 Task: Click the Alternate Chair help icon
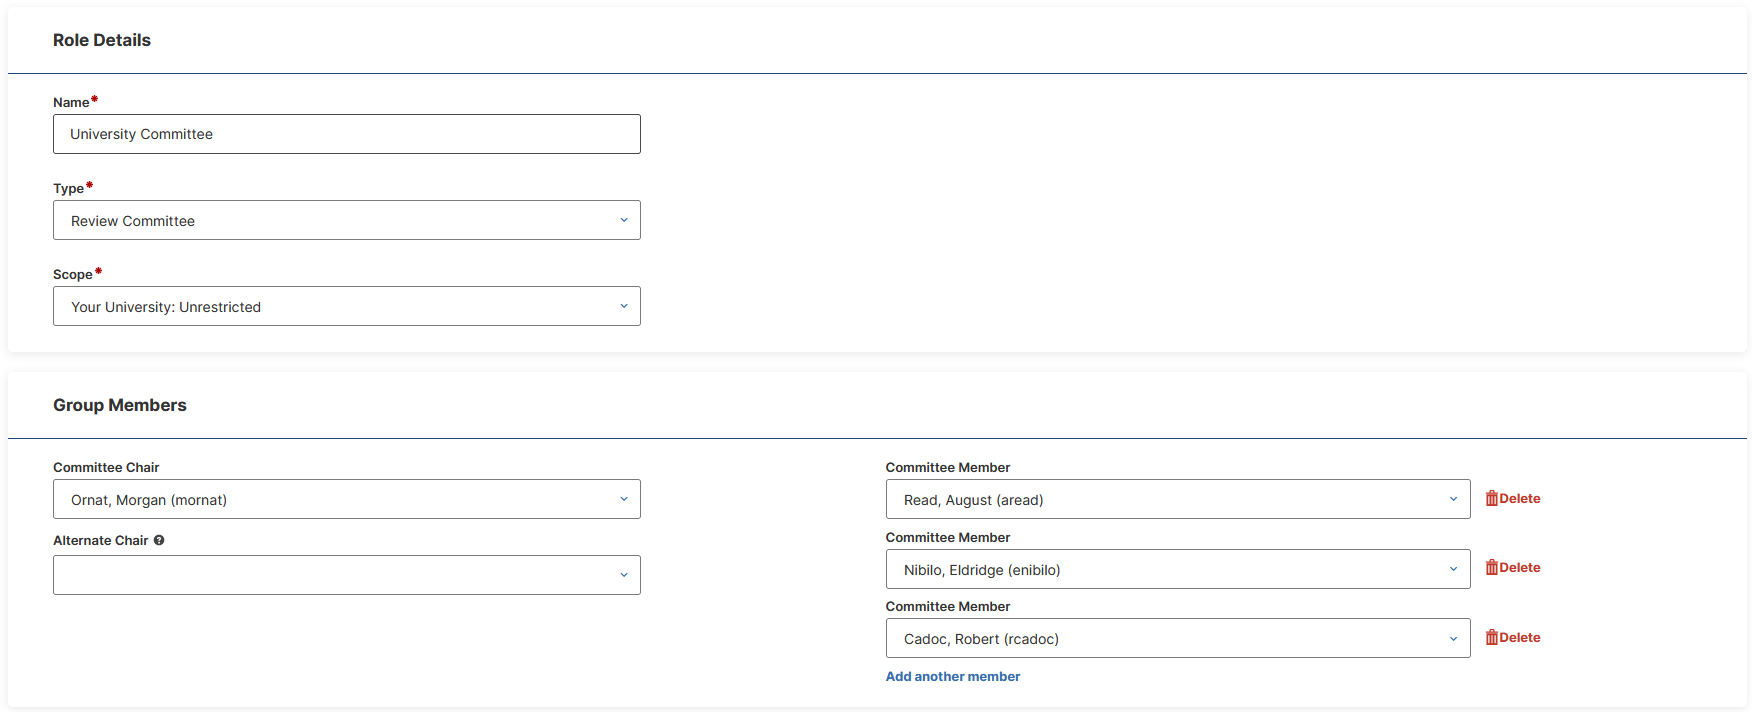click(159, 540)
